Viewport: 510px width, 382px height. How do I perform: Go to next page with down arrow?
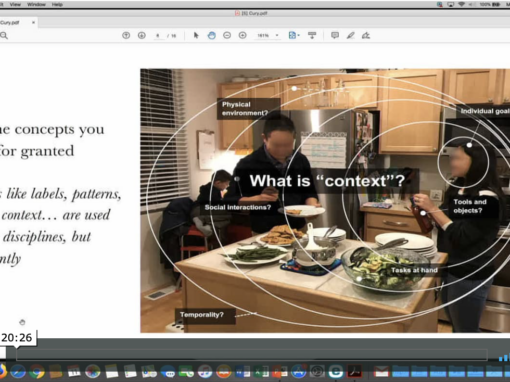[x=142, y=35]
